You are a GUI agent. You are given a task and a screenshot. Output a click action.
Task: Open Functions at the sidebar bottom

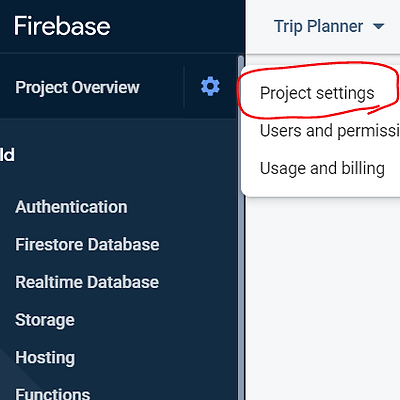(x=53, y=394)
